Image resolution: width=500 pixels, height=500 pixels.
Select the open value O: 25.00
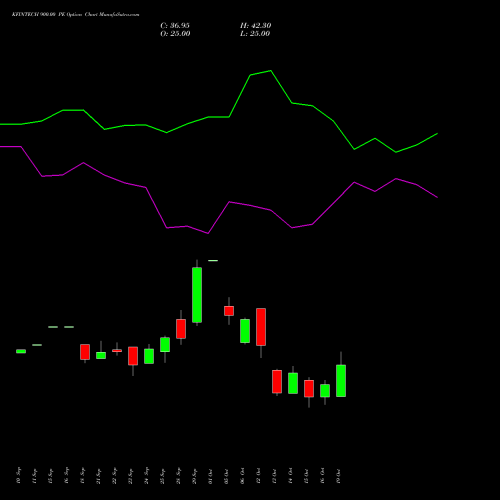175,34
